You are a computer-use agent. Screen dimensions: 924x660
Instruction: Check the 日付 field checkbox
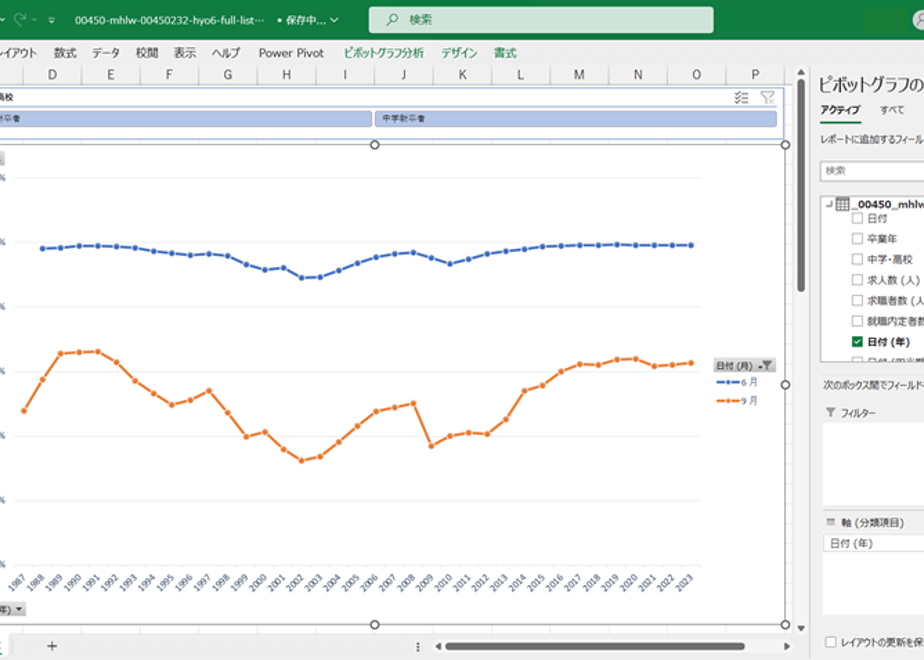point(857,219)
